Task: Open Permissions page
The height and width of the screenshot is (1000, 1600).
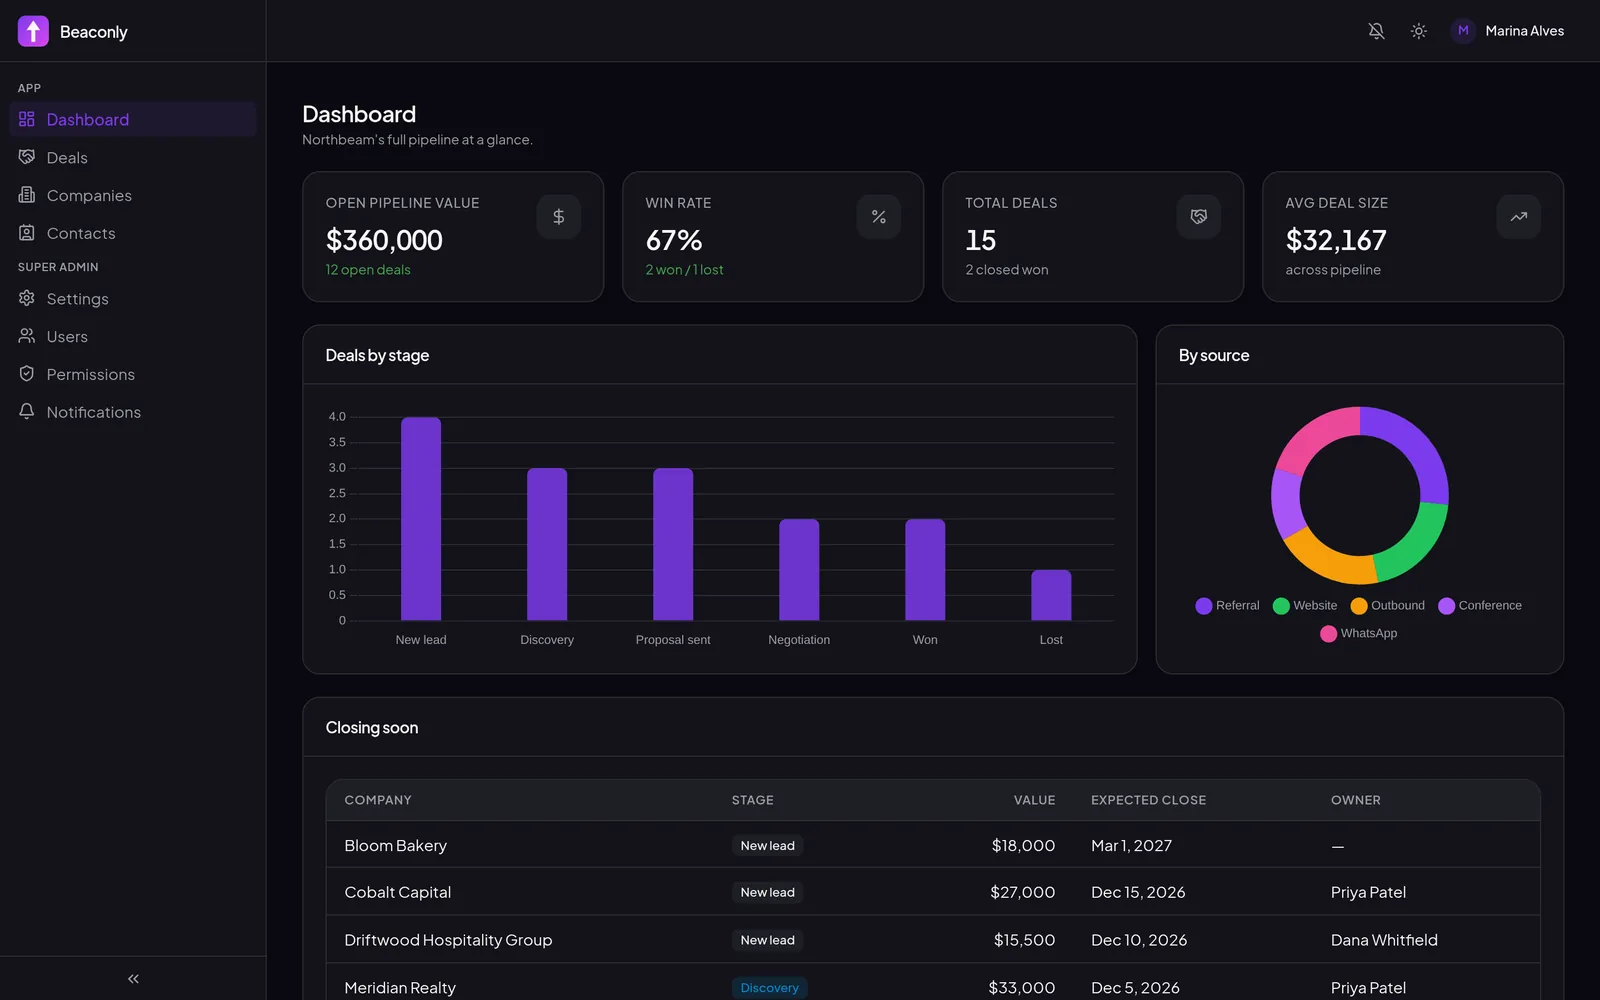Action: [133, 375]
